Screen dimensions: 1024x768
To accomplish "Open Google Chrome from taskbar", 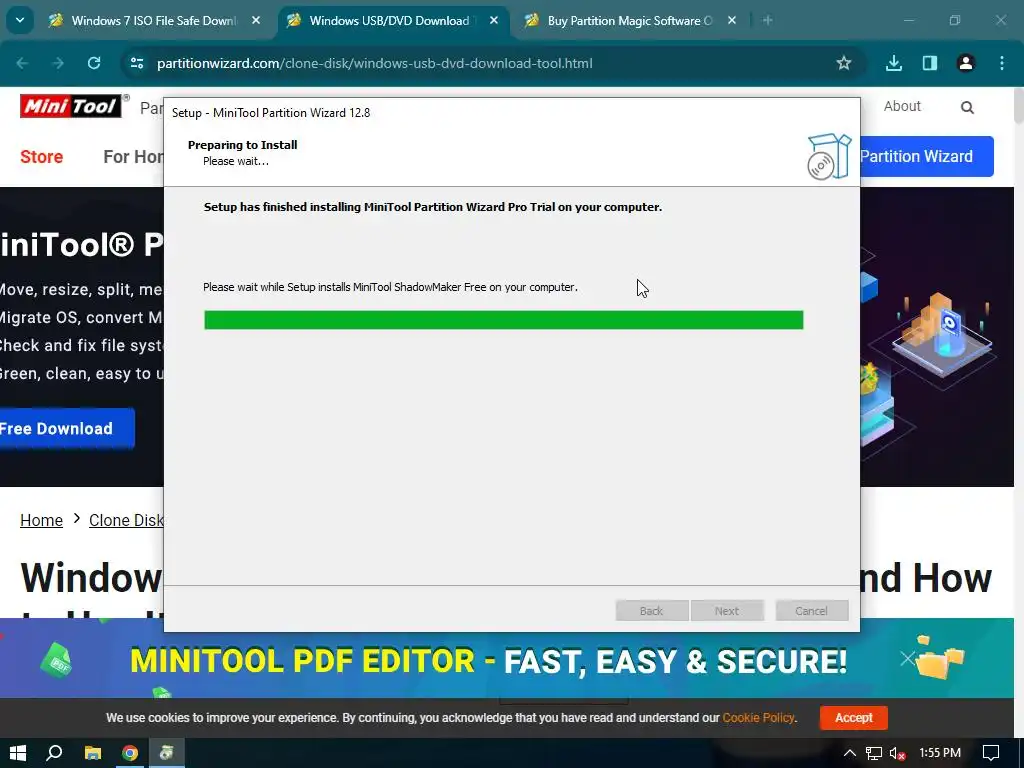I will point(130,753).
